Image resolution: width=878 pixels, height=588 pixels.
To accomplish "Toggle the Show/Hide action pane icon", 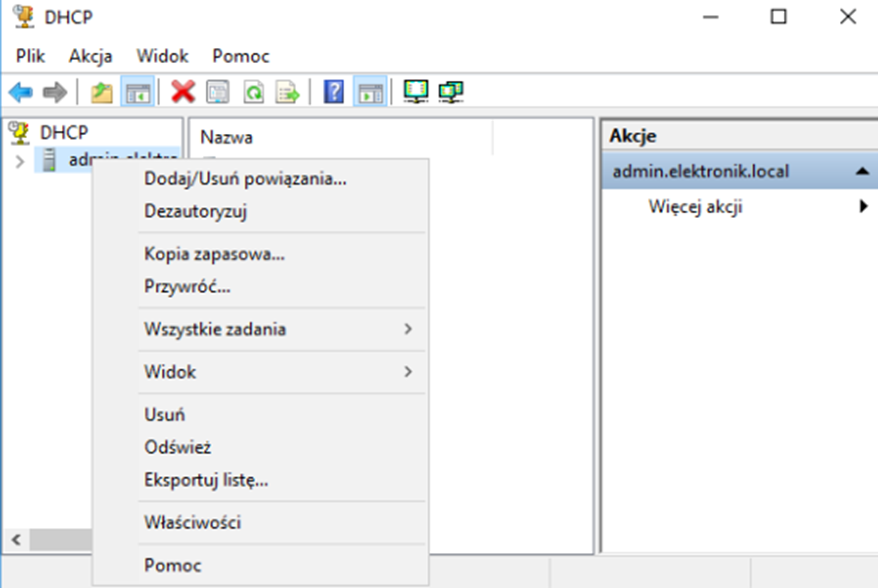I will click(370, 93).
